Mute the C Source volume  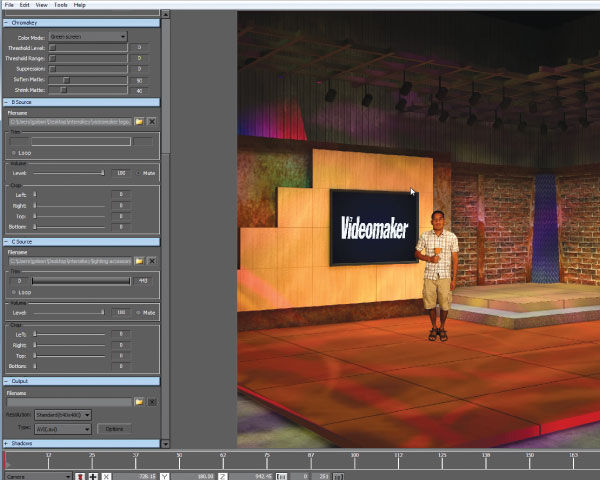point(139,313)
